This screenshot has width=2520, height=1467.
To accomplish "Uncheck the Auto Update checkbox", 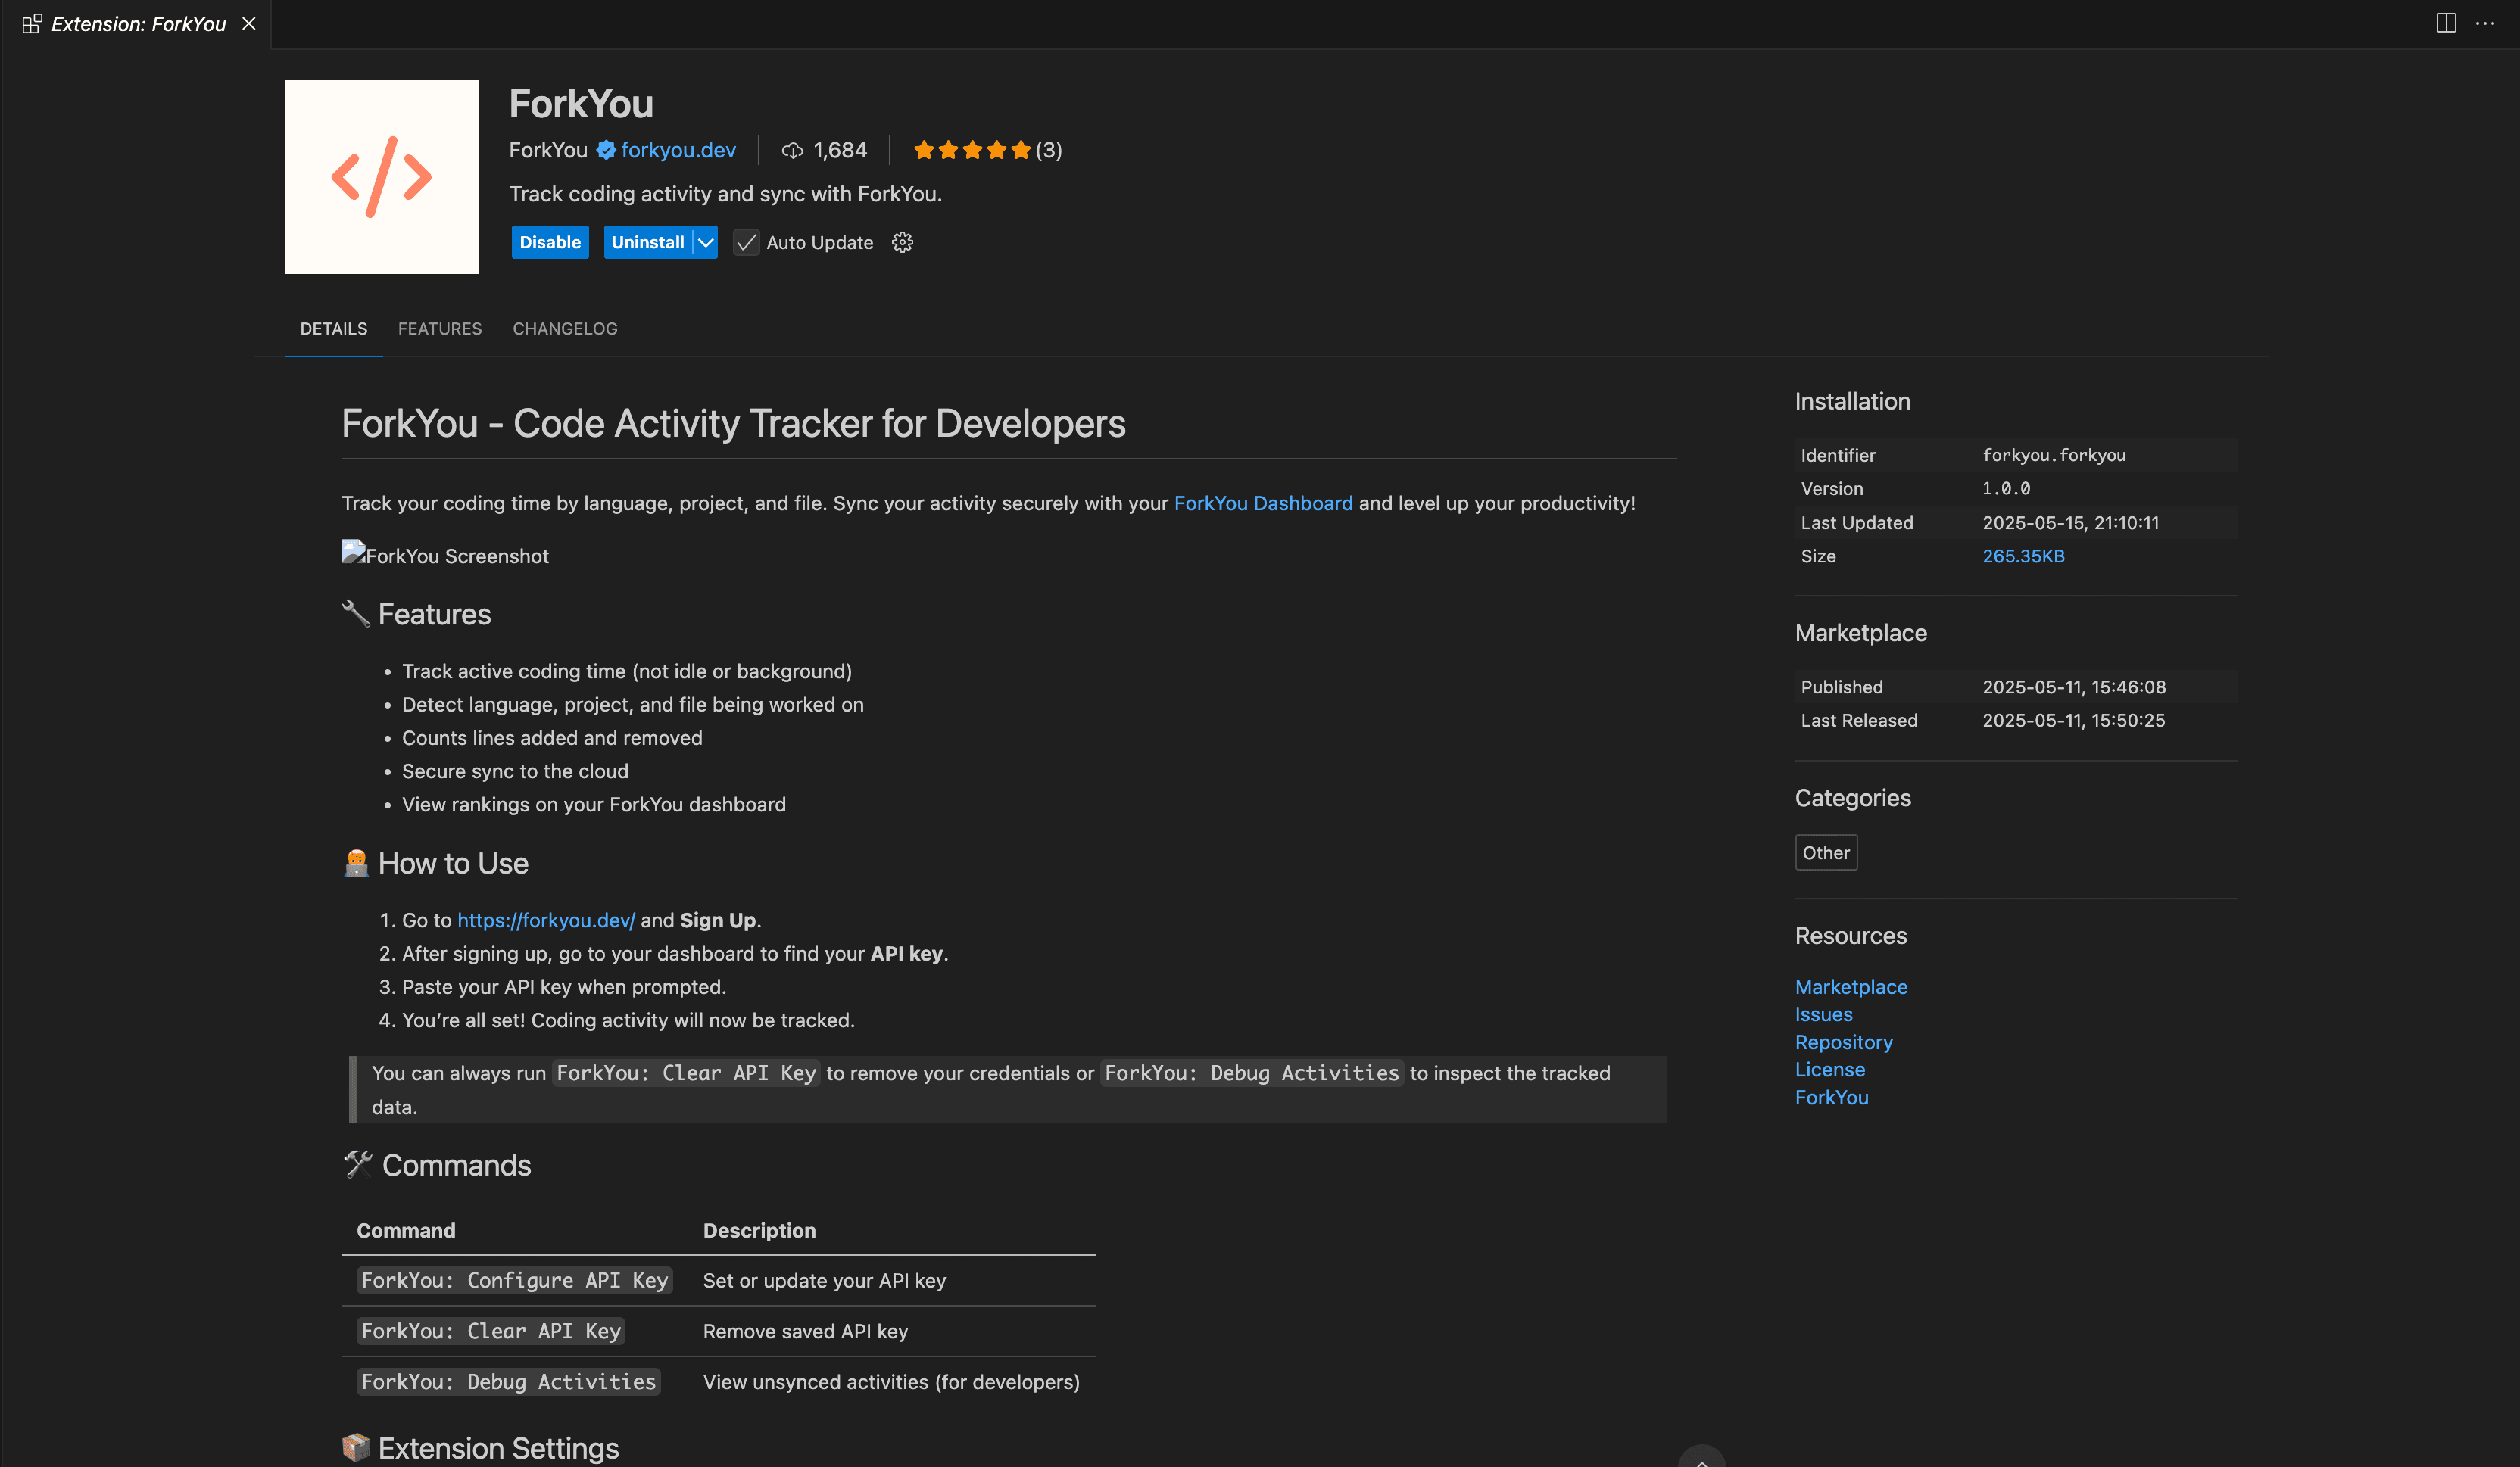I will (x=746, y=242).
